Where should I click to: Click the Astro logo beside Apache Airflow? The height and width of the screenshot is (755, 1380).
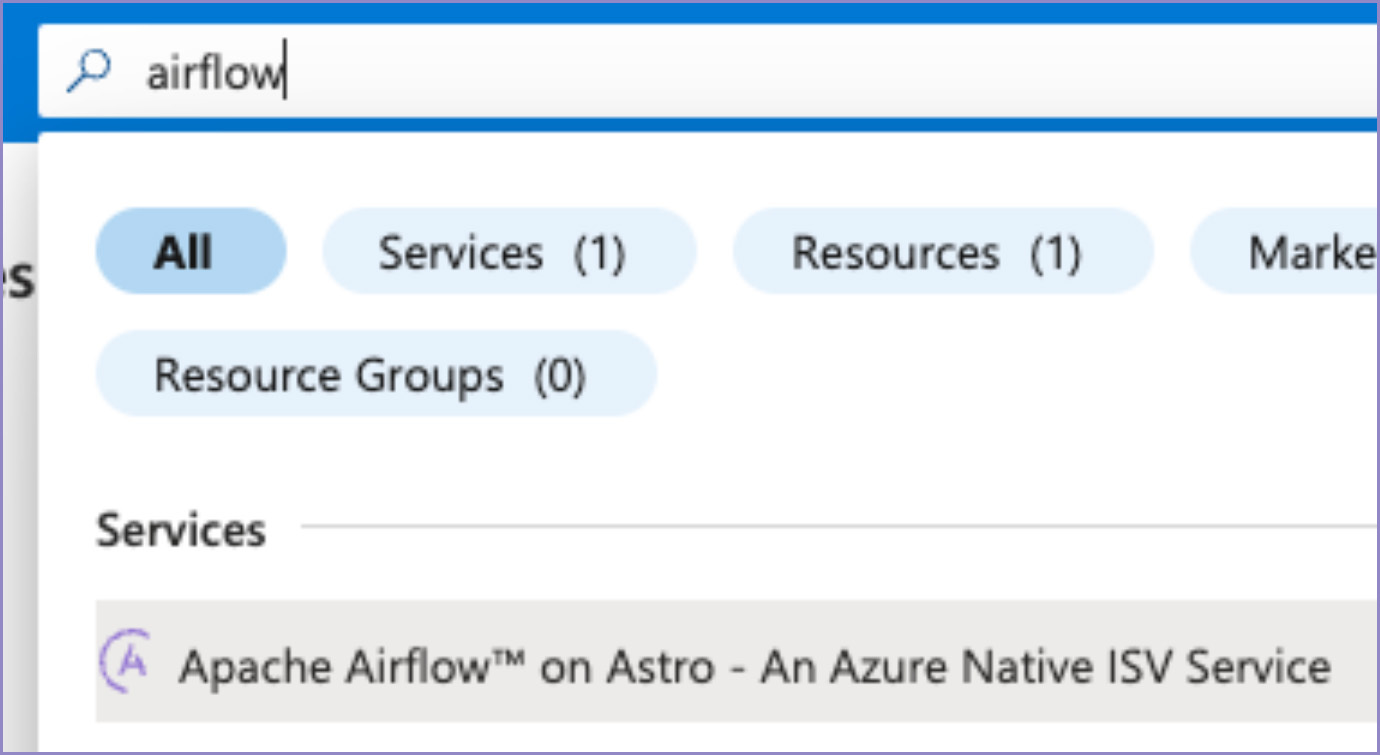(127, 662)
